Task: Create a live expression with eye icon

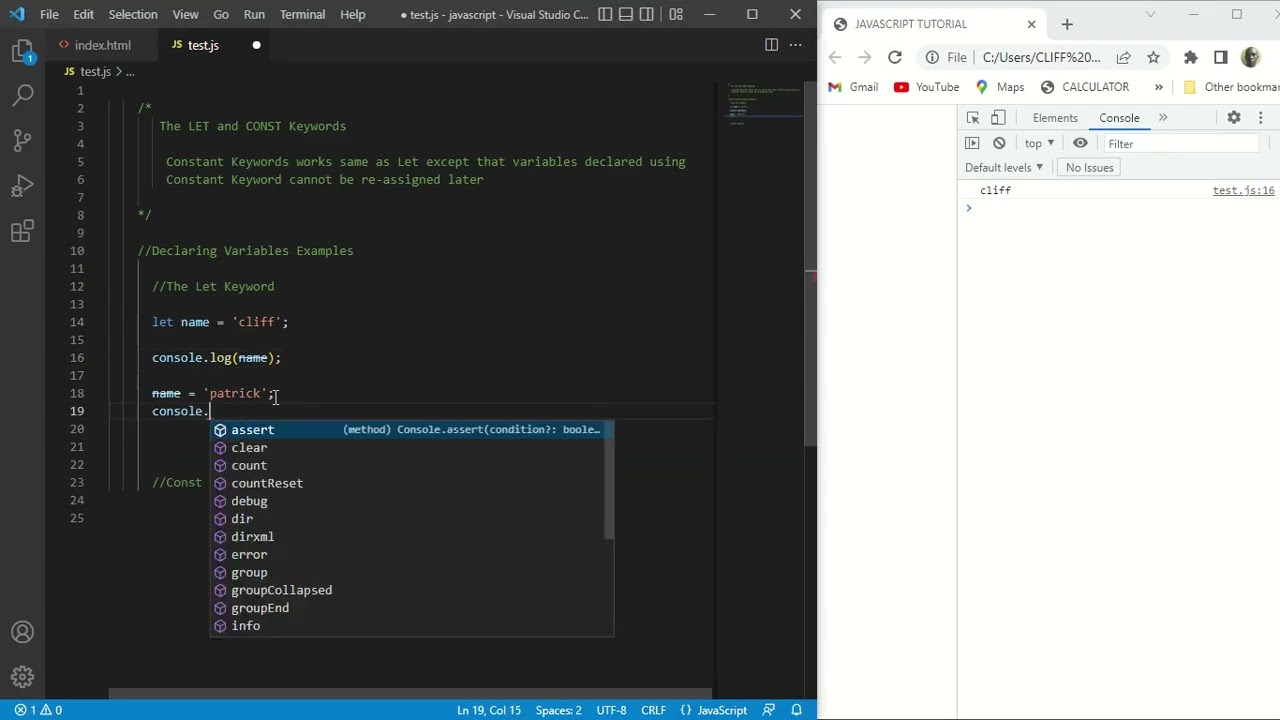Action: 1080,144
